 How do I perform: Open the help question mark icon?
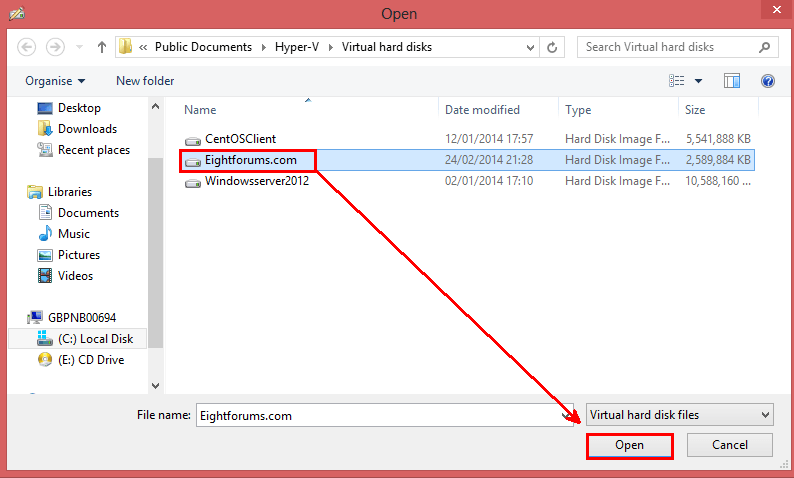point(767,81)
